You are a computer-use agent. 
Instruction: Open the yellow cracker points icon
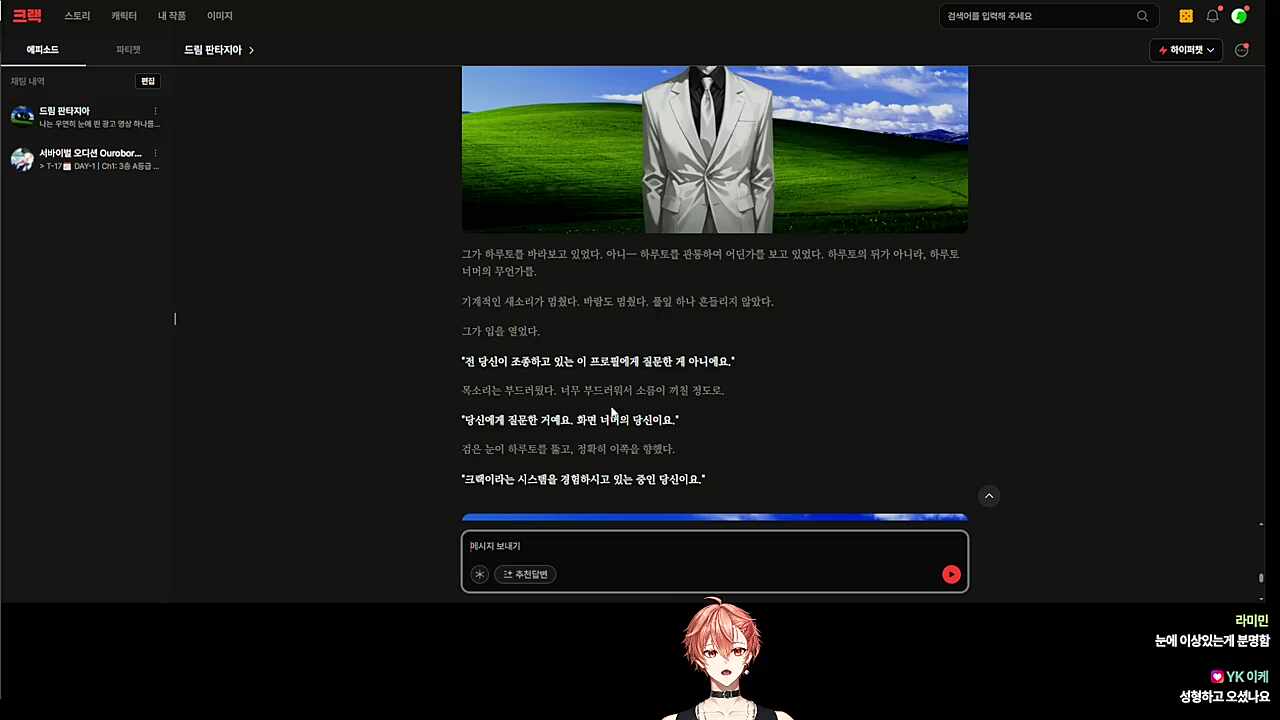tap(1186, 16)
